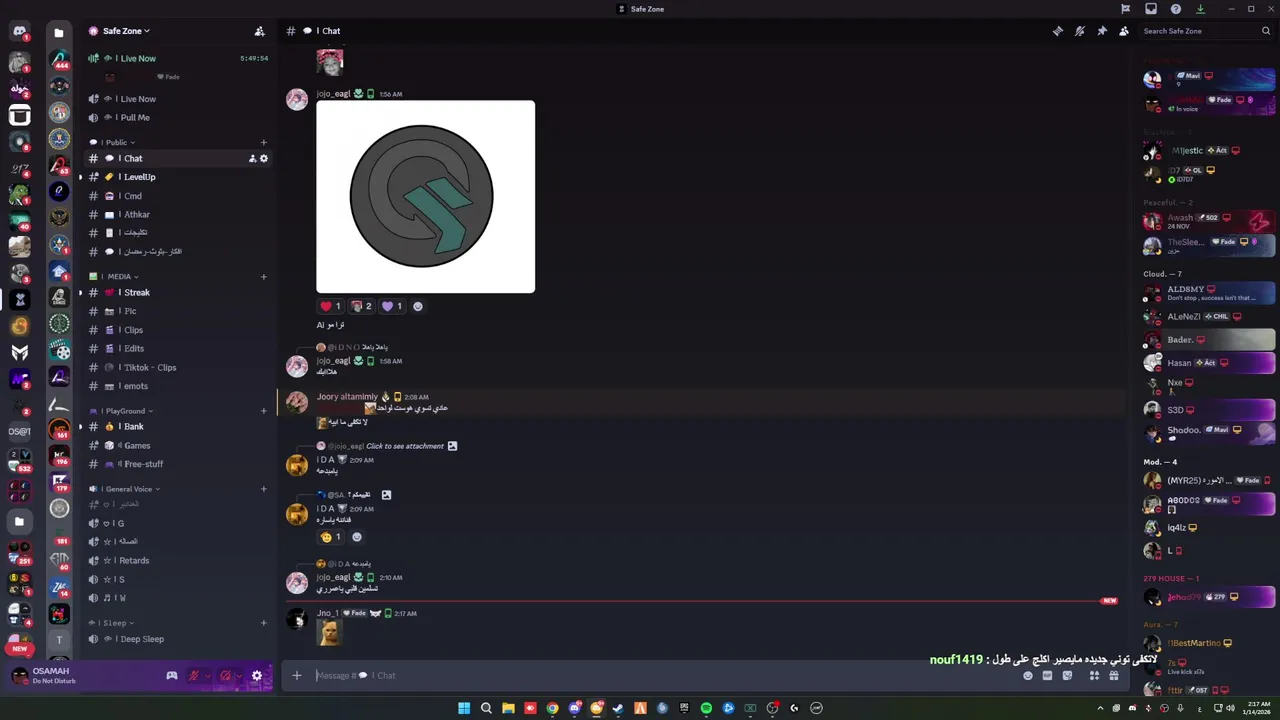Toggle the purple heart reaction
Screen dimensions: 1280x720
pyautogui.click(x=392, y=306)
